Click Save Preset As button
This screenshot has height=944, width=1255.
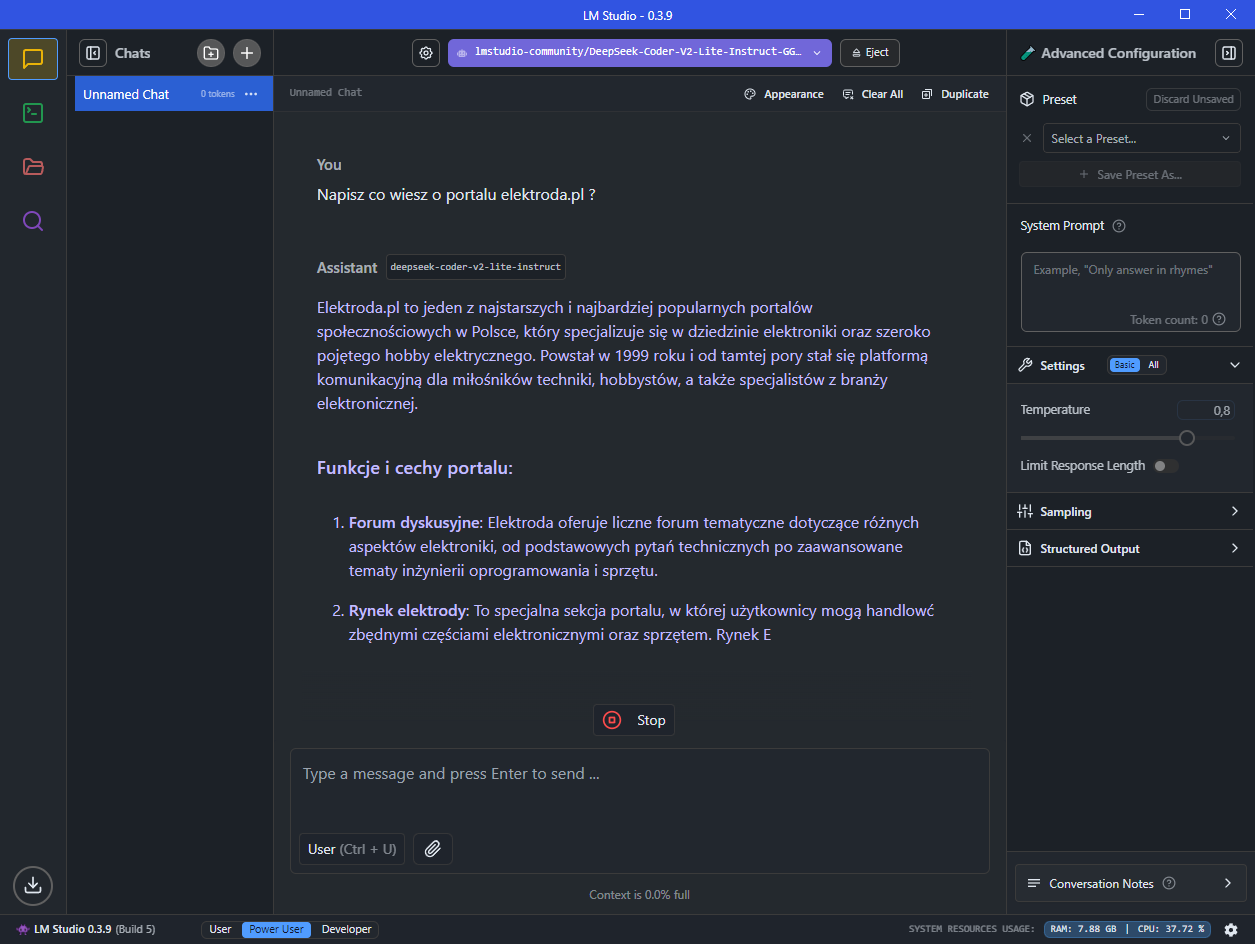pyautogui.click(x=1130, y=174)
